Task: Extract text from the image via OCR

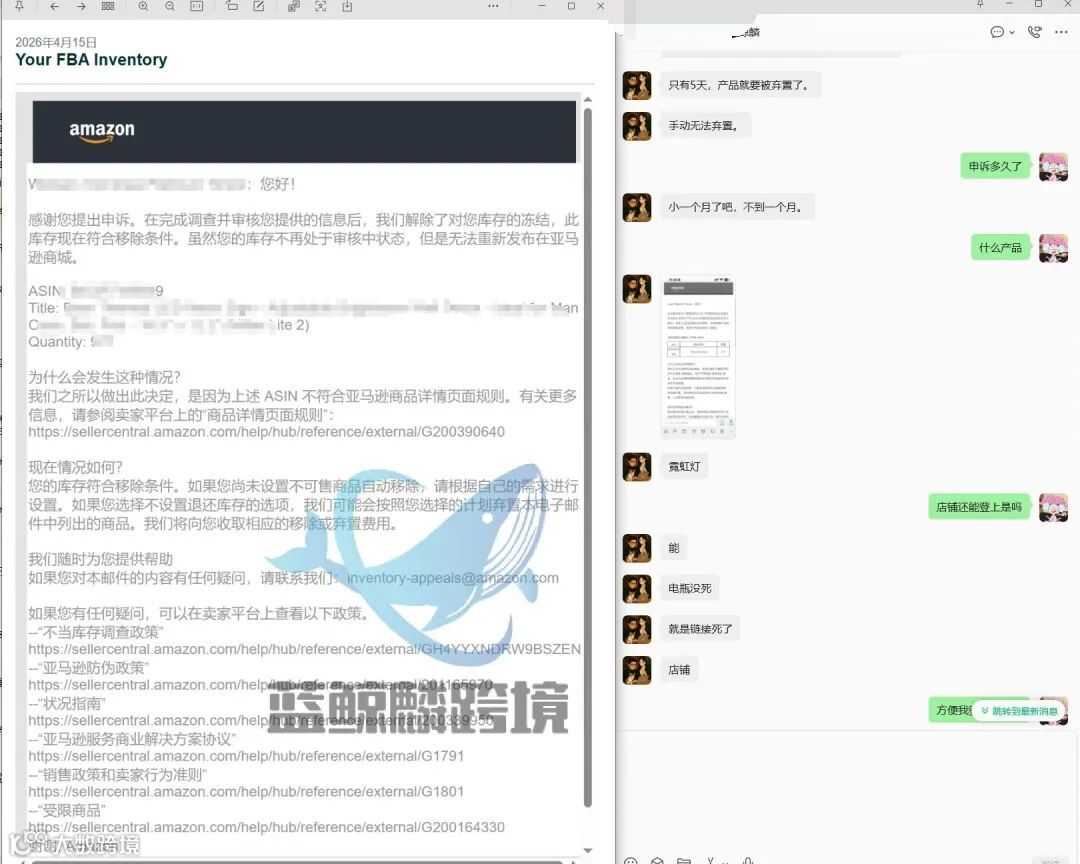Action: tap(321, 6)
